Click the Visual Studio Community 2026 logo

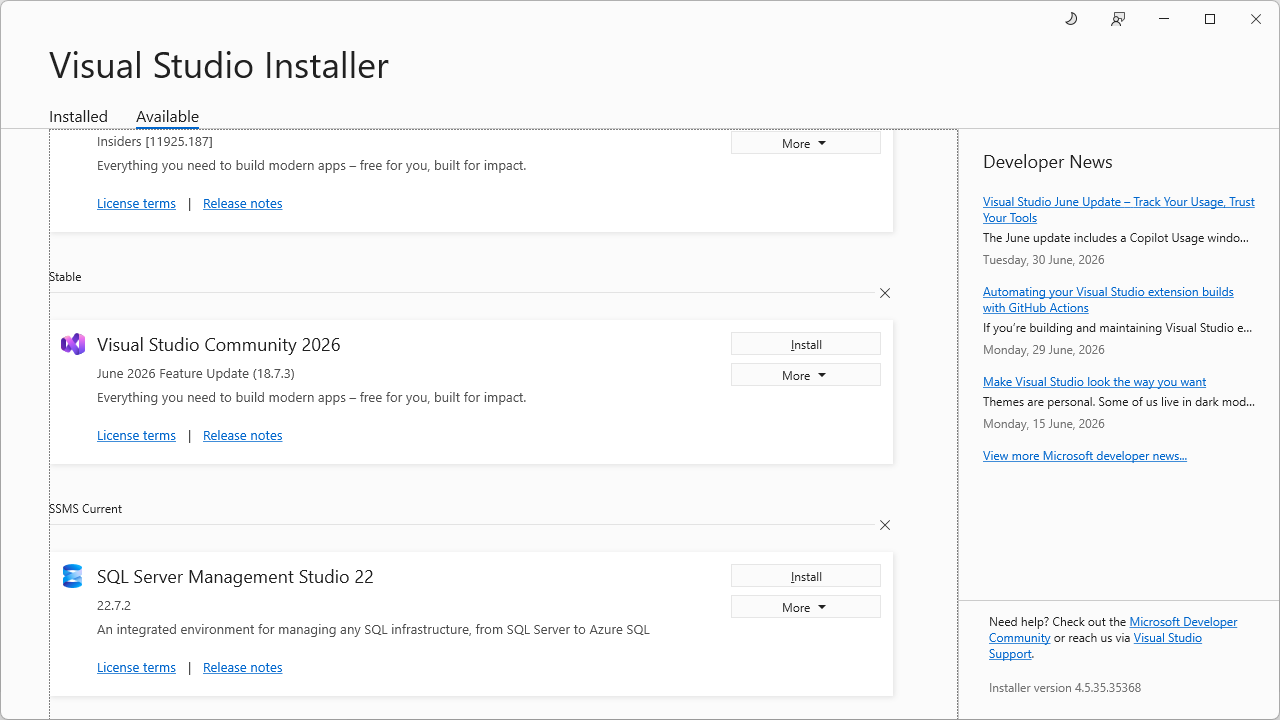[73, 344]
